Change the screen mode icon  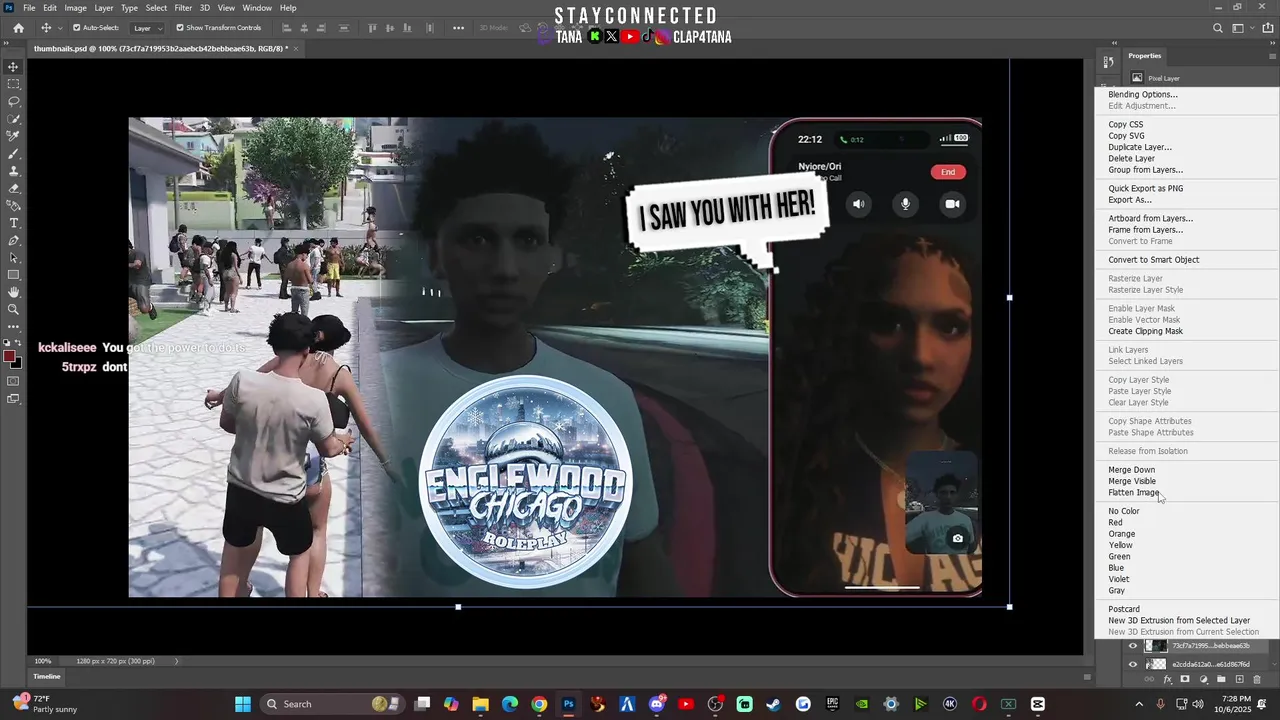coord(13,399)
